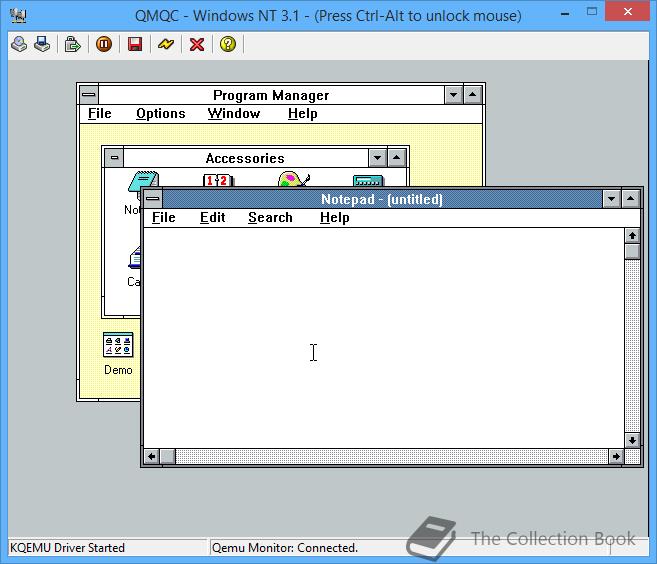Minimize Program Manager with down arrow button
Image resolution: width=657 pixels, height=564 pixels.
(x=453, y=95)
